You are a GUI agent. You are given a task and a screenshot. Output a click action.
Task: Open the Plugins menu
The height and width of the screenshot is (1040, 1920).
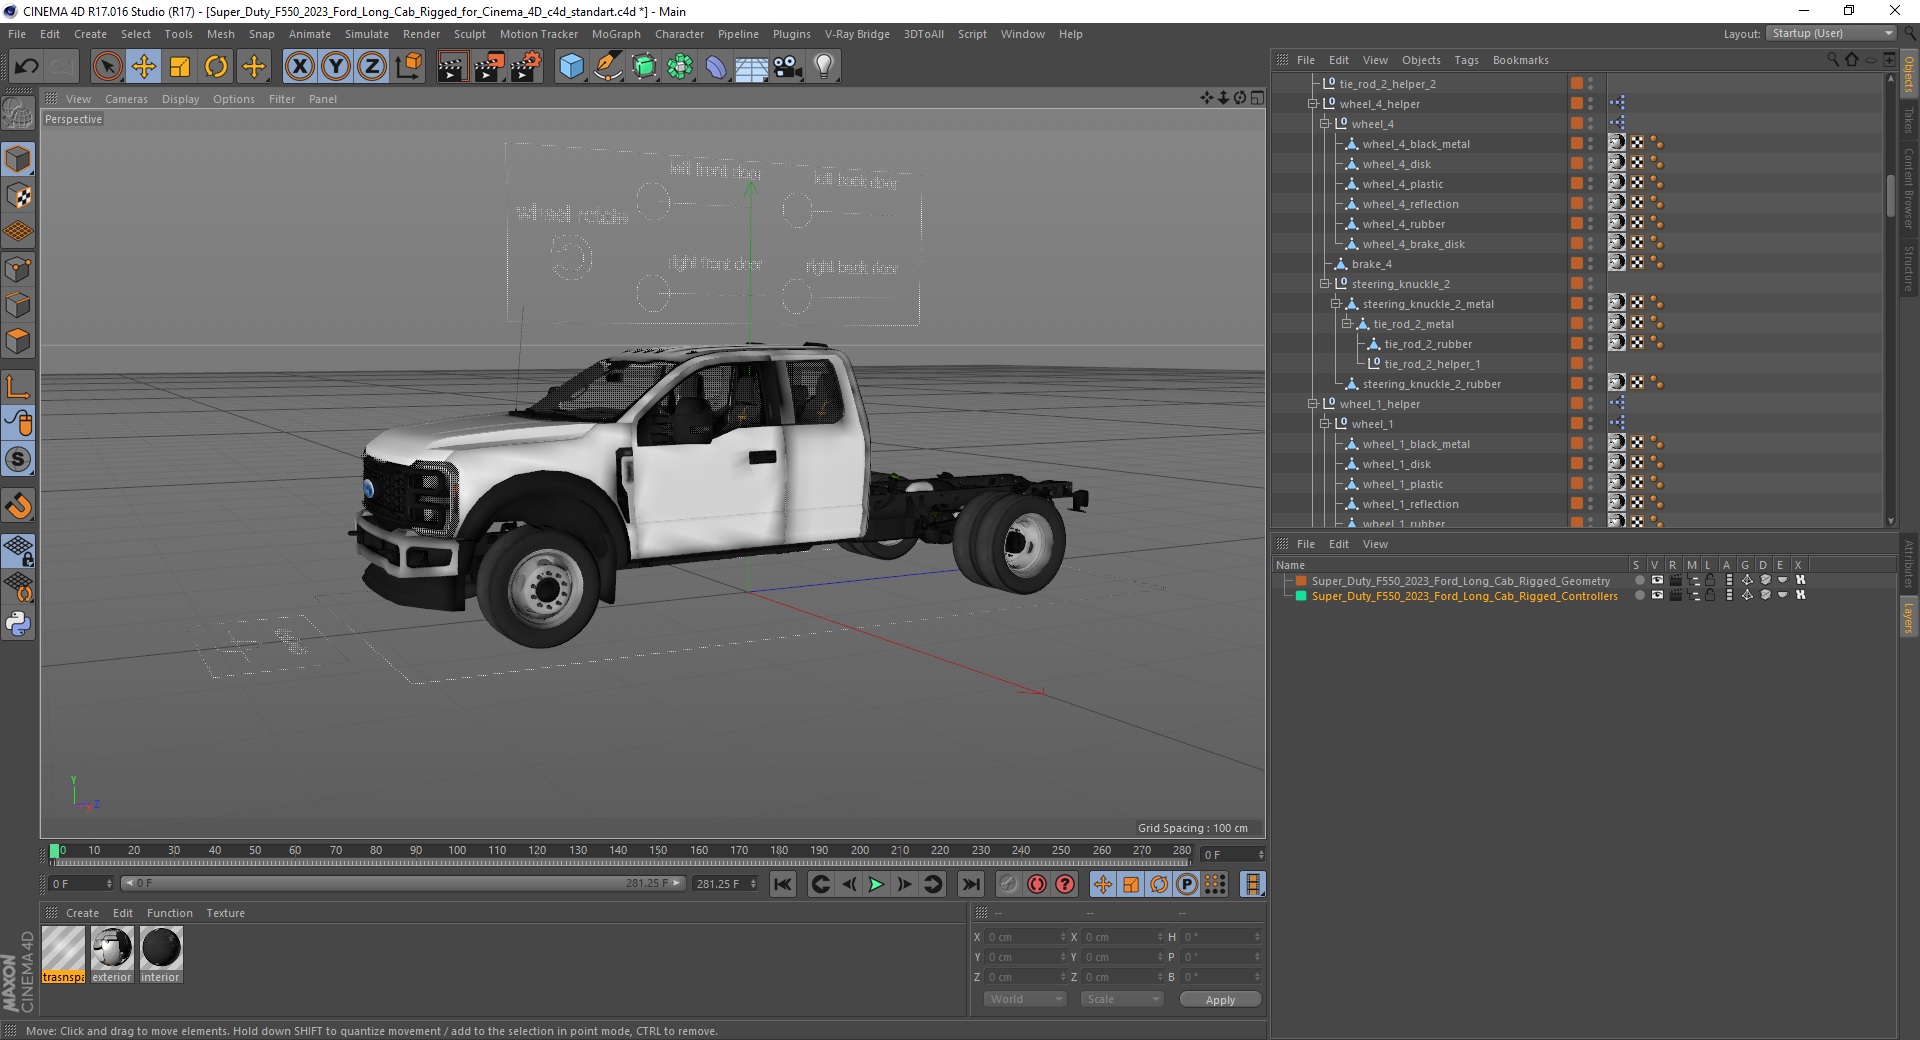tap(791, 34)
